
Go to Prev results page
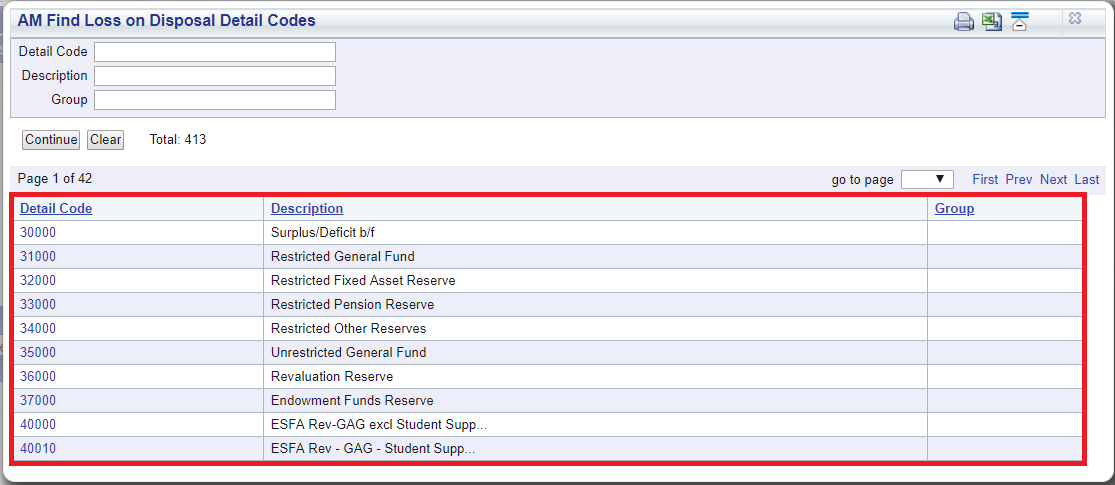point(1019,180)
